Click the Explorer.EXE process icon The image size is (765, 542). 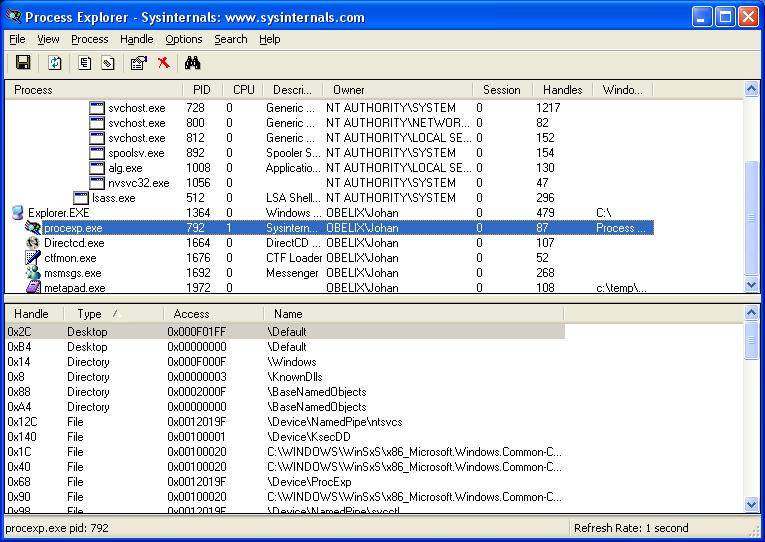(18, 213)
